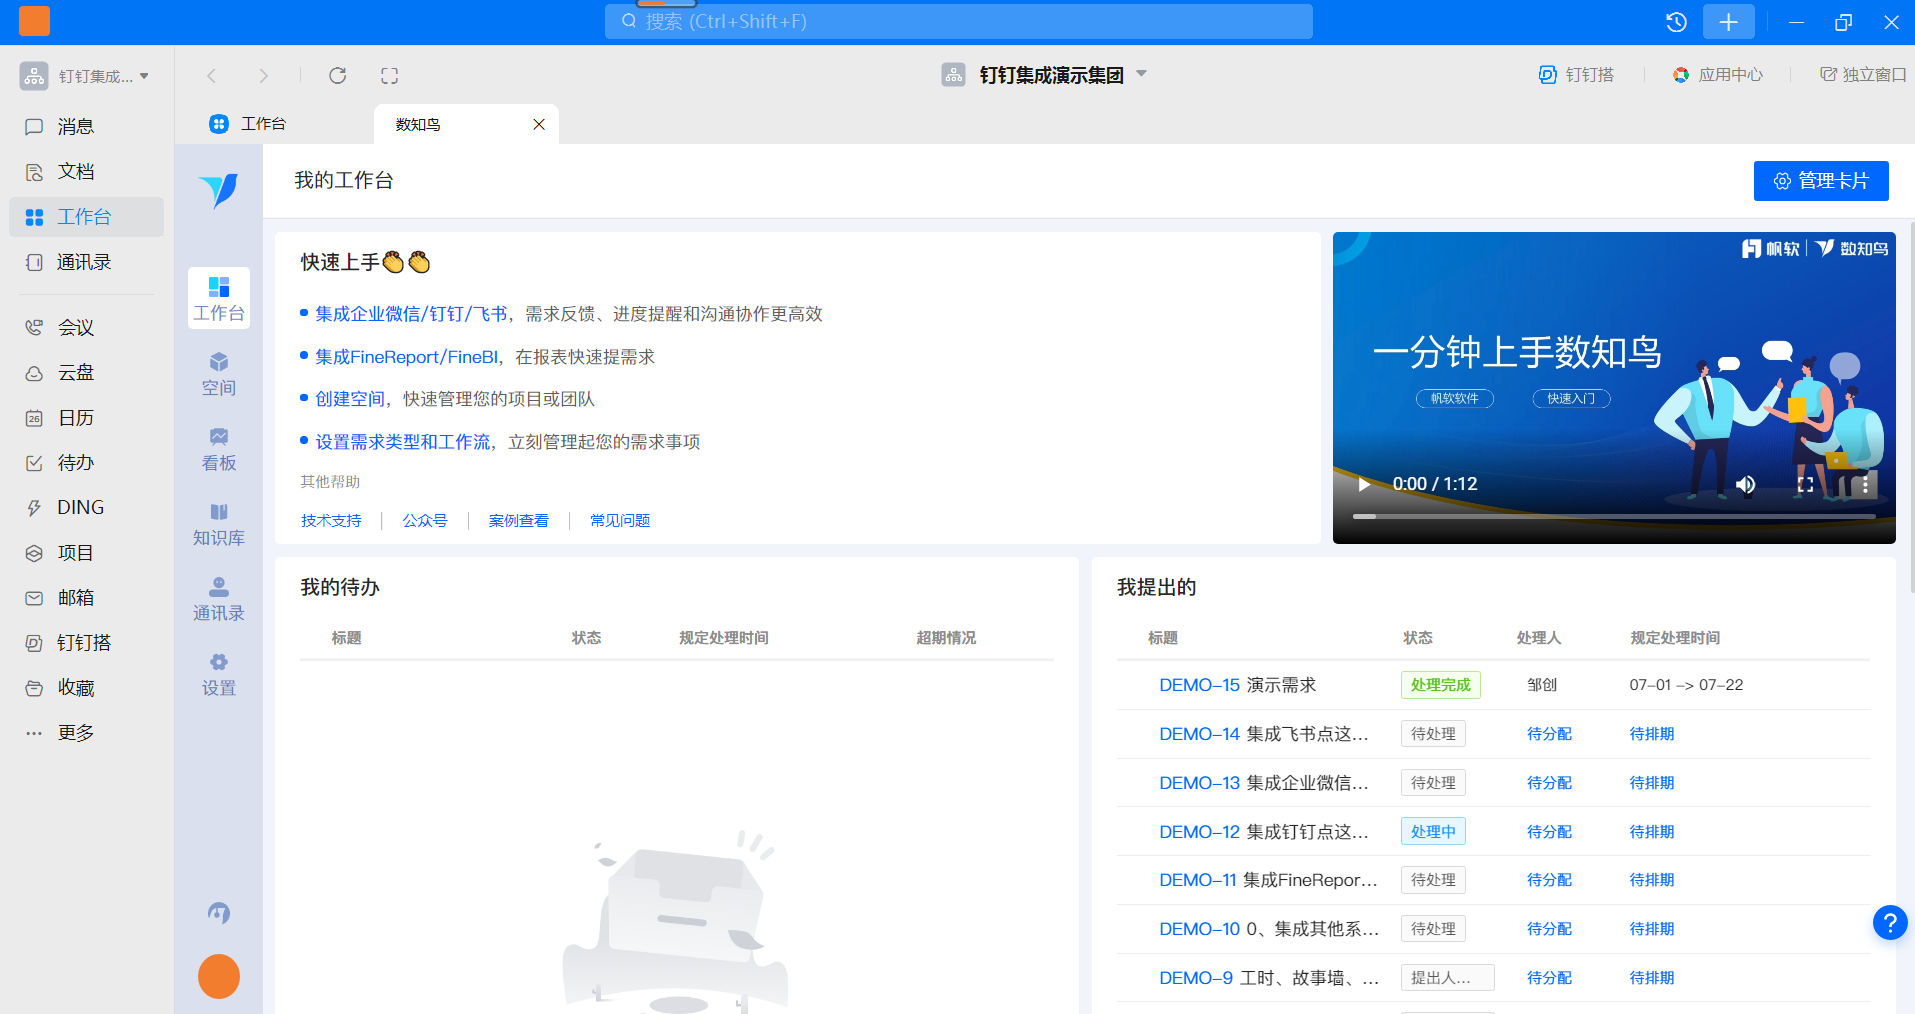Open 项目 in the left sidebar
The image size is (1915, 1014).
pos(85,553)
